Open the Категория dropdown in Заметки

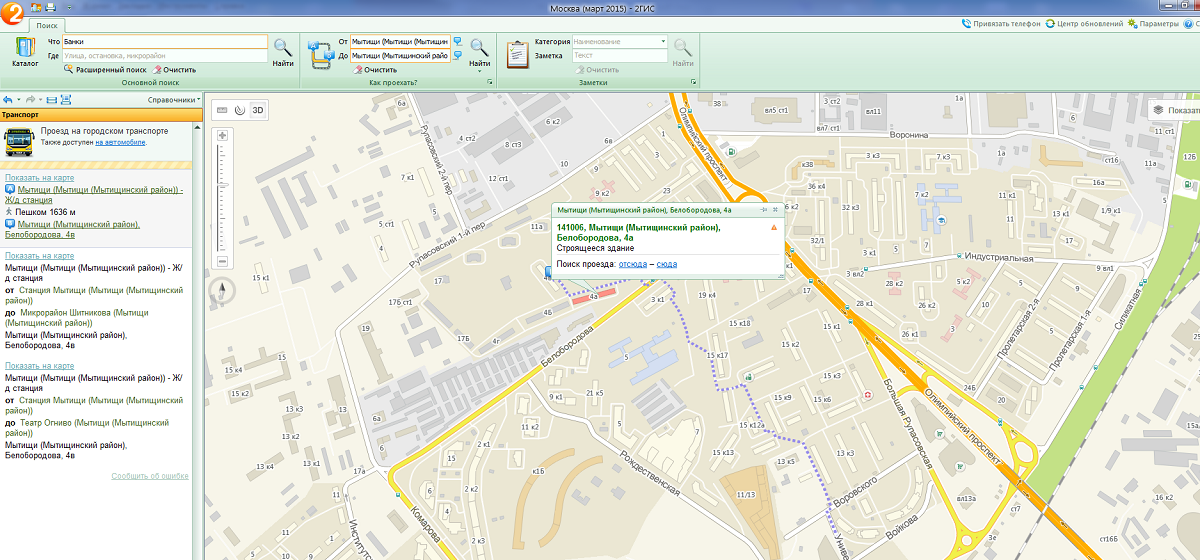[663, 42]
